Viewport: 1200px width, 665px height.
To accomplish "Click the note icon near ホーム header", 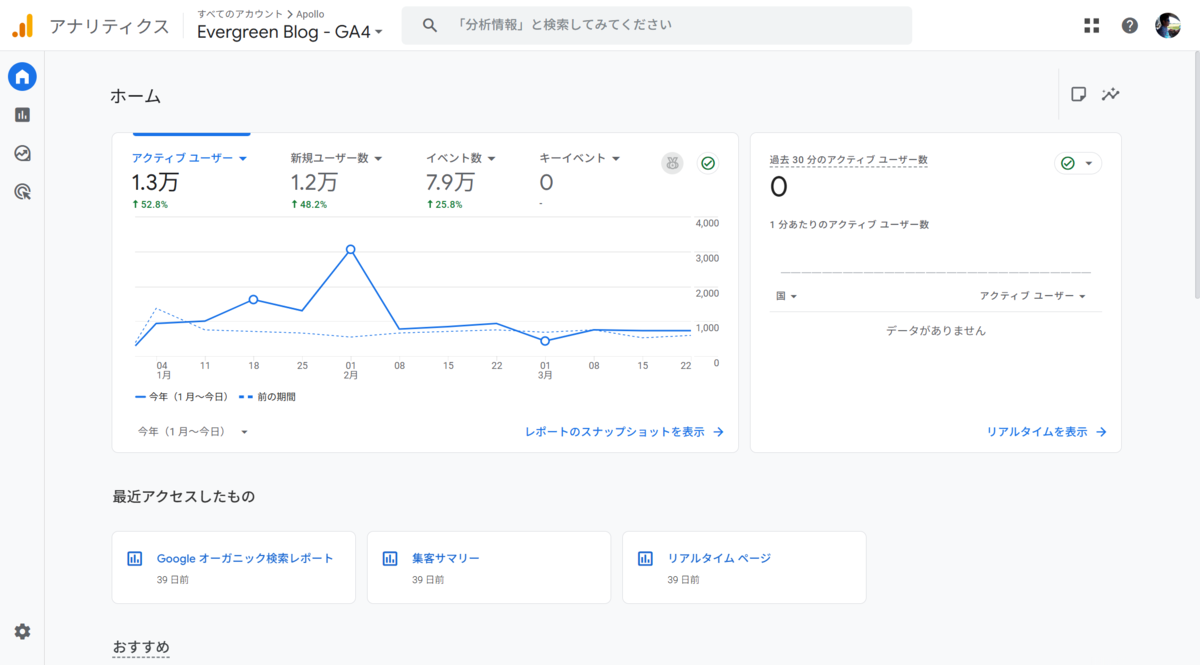I will pyautogui.click(x=1078, y=94).
